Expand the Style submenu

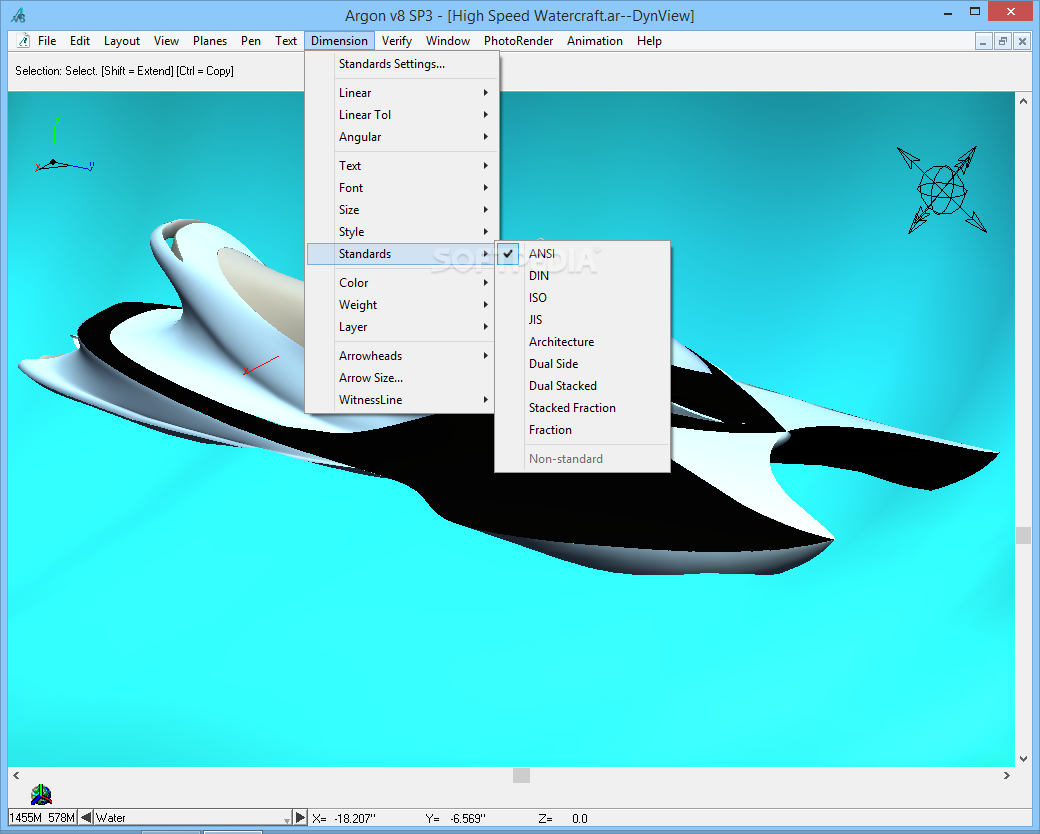point(401,232)
